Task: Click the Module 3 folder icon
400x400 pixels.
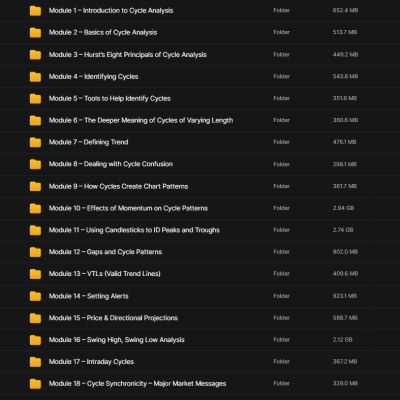Action: tap(35, 55)
